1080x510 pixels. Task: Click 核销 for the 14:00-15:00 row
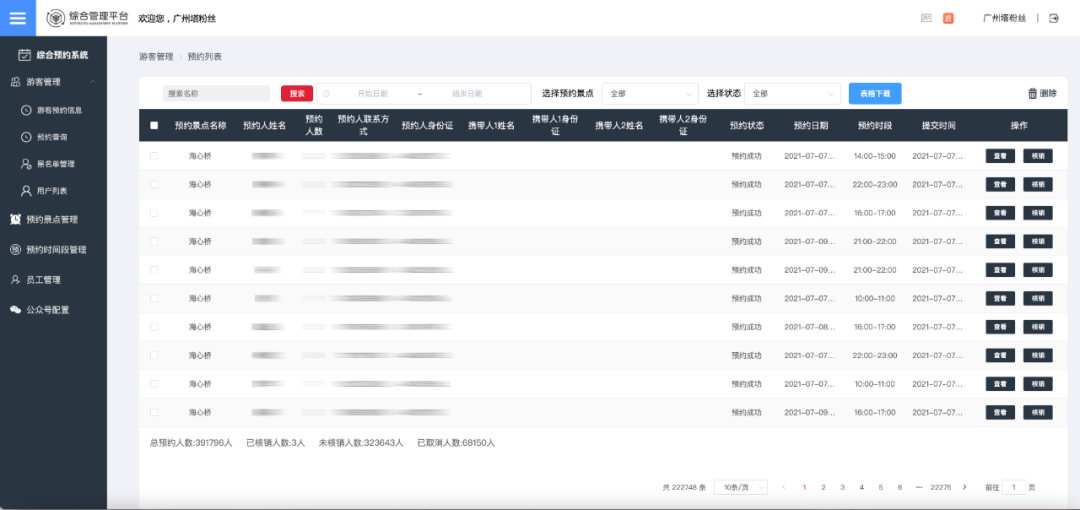(1037, 156)
